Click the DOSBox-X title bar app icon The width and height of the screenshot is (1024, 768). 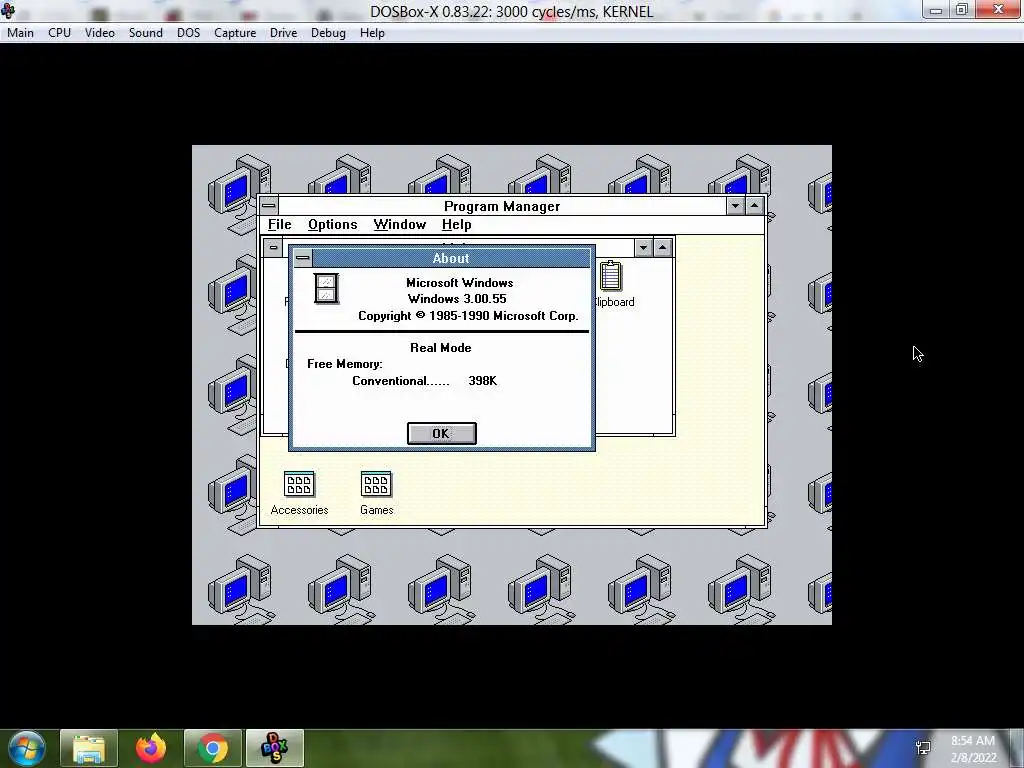pyautogui.click(x=8, y=11)
